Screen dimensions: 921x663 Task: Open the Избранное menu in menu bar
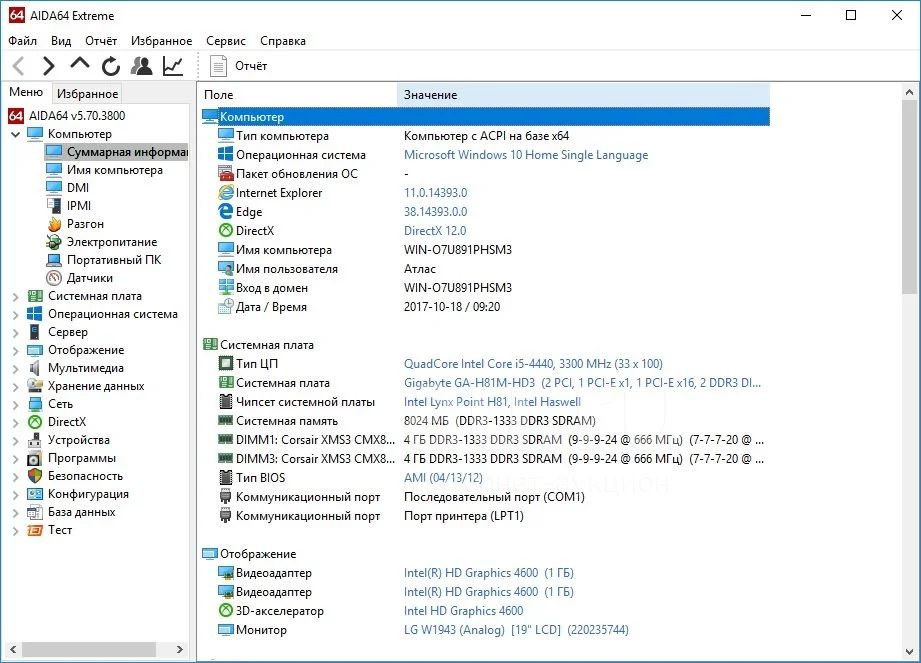point(162,41)
